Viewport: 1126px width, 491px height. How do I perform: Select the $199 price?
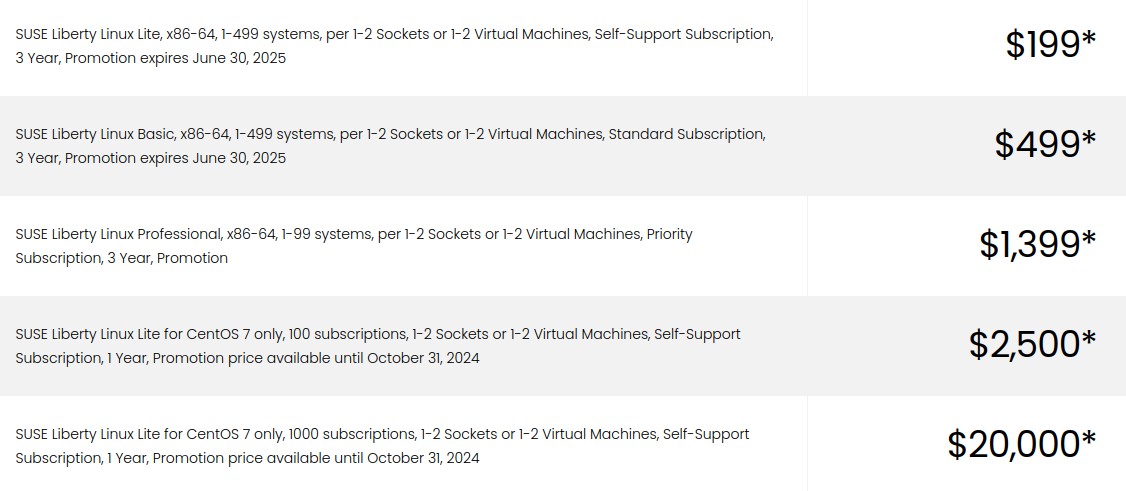[x=1051, y=45]
